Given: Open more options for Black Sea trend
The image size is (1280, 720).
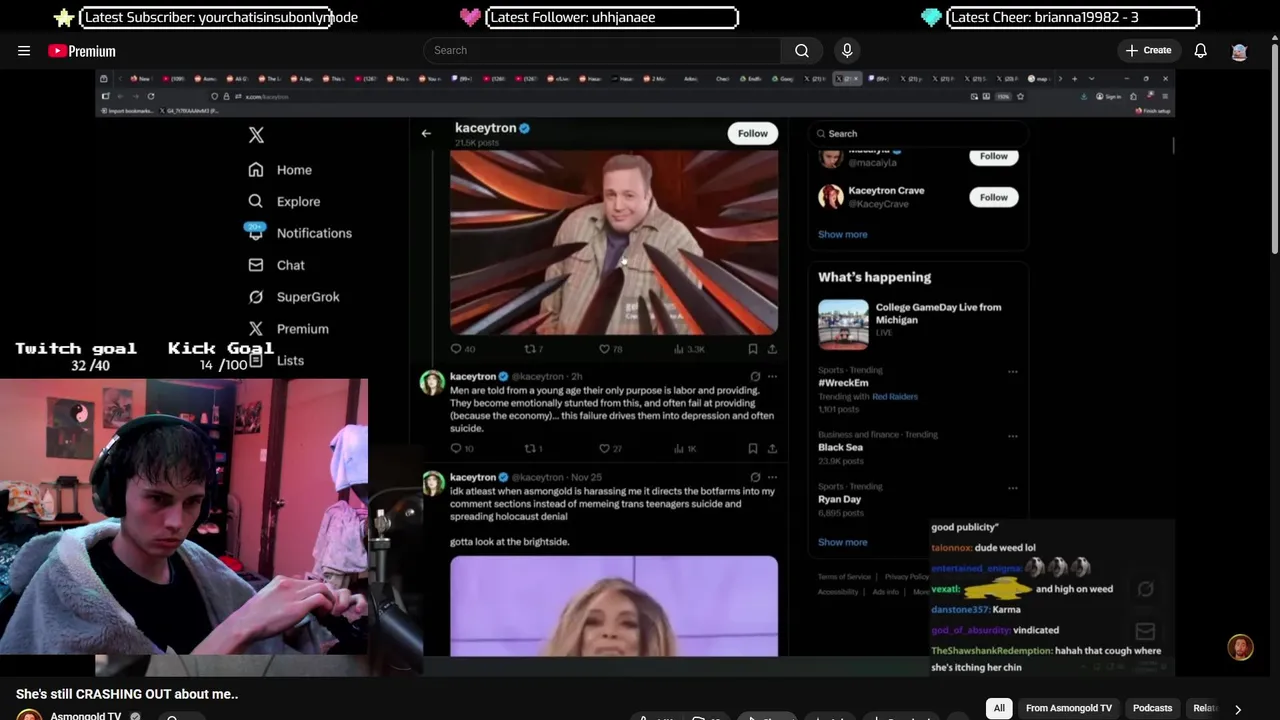Looking at the screenshot, I should (x=1013, y=436).
